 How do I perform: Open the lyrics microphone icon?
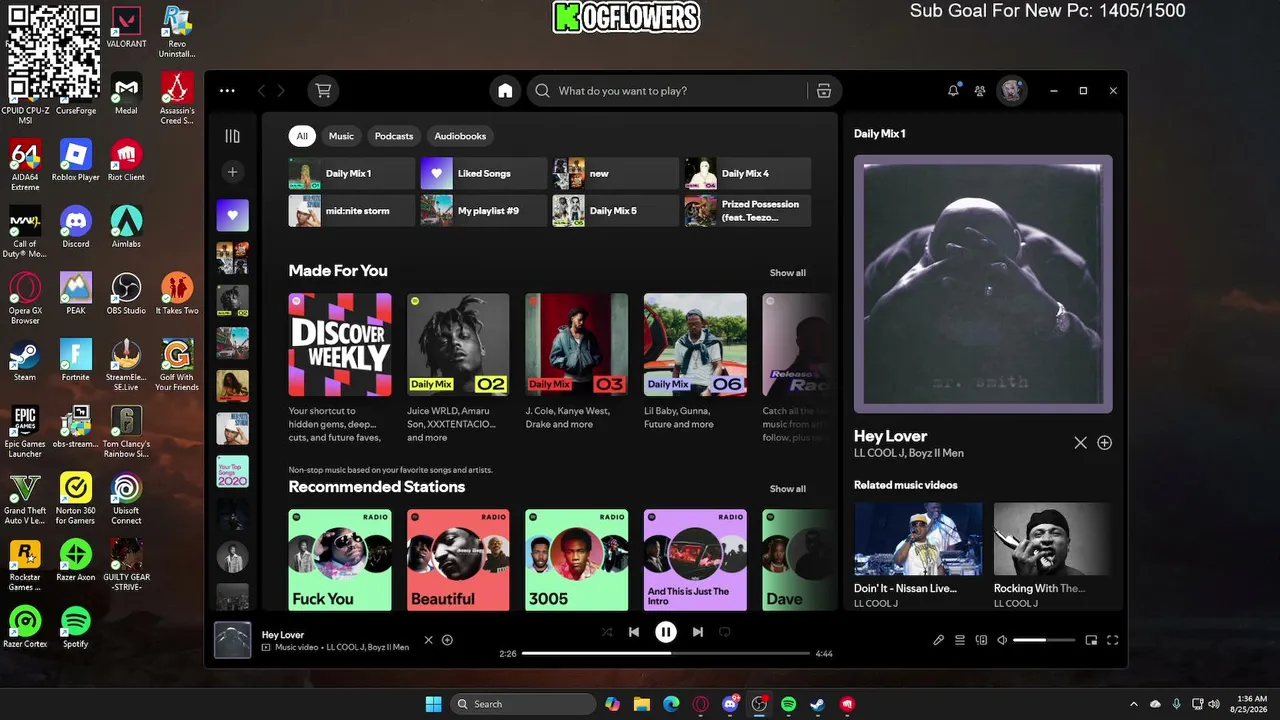[x=938, y=640]
